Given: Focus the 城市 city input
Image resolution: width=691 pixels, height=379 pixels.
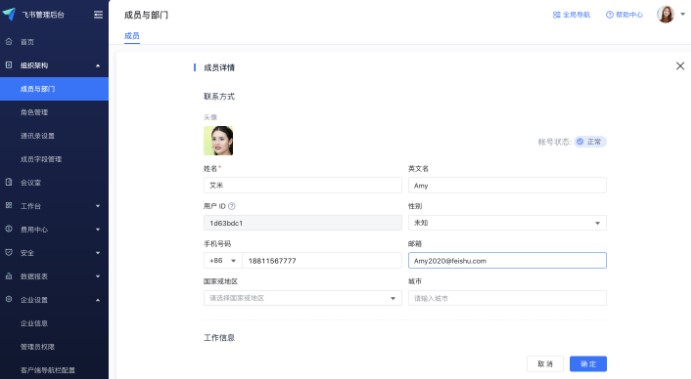Looking at the screenshot, I should [507, 298].
